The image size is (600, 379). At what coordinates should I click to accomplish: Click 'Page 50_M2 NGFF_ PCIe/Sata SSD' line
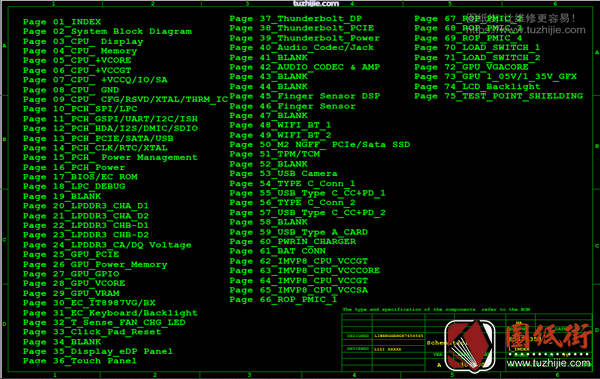point(320,145)
